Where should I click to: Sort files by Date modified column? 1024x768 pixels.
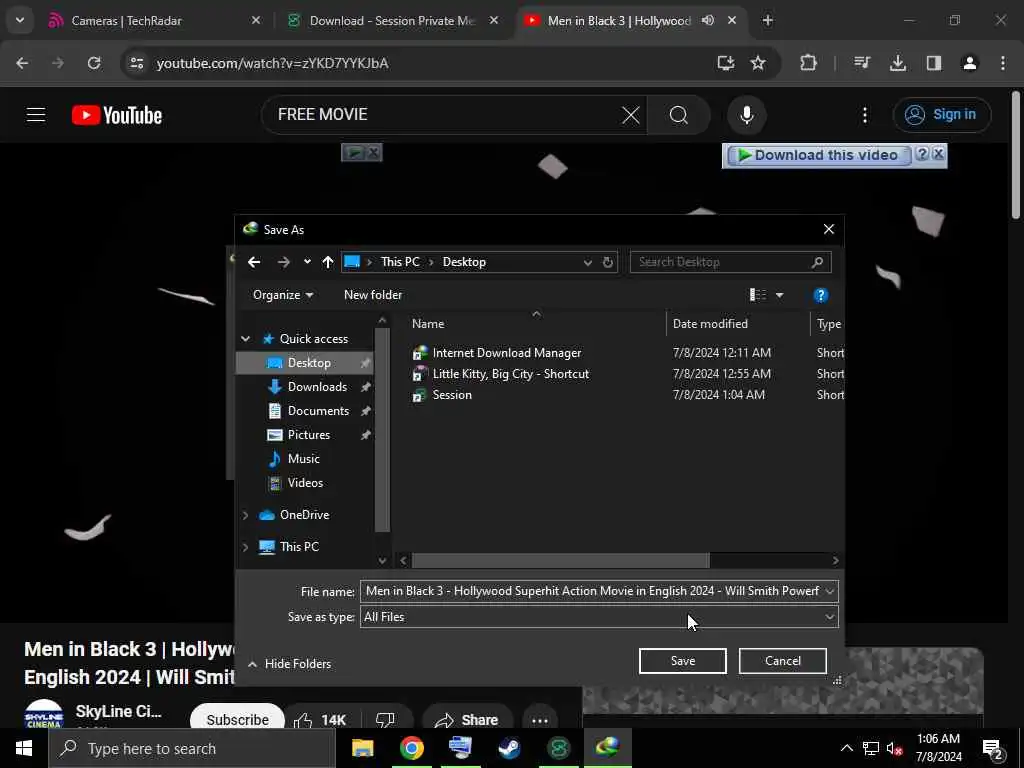[x=710, y=324]
